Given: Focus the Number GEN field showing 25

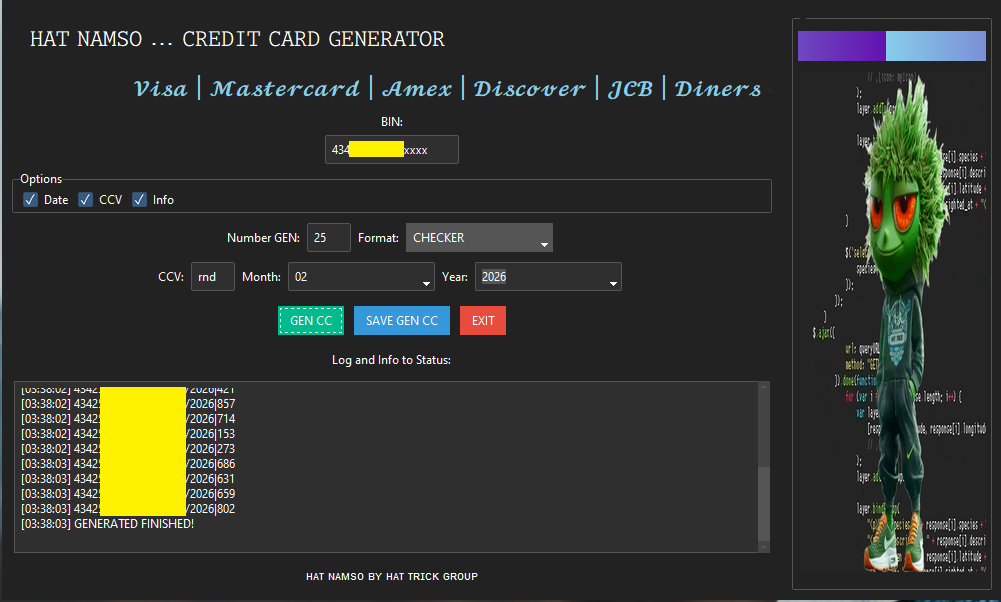Looking at the screenshot, I should tap(328, 238).
